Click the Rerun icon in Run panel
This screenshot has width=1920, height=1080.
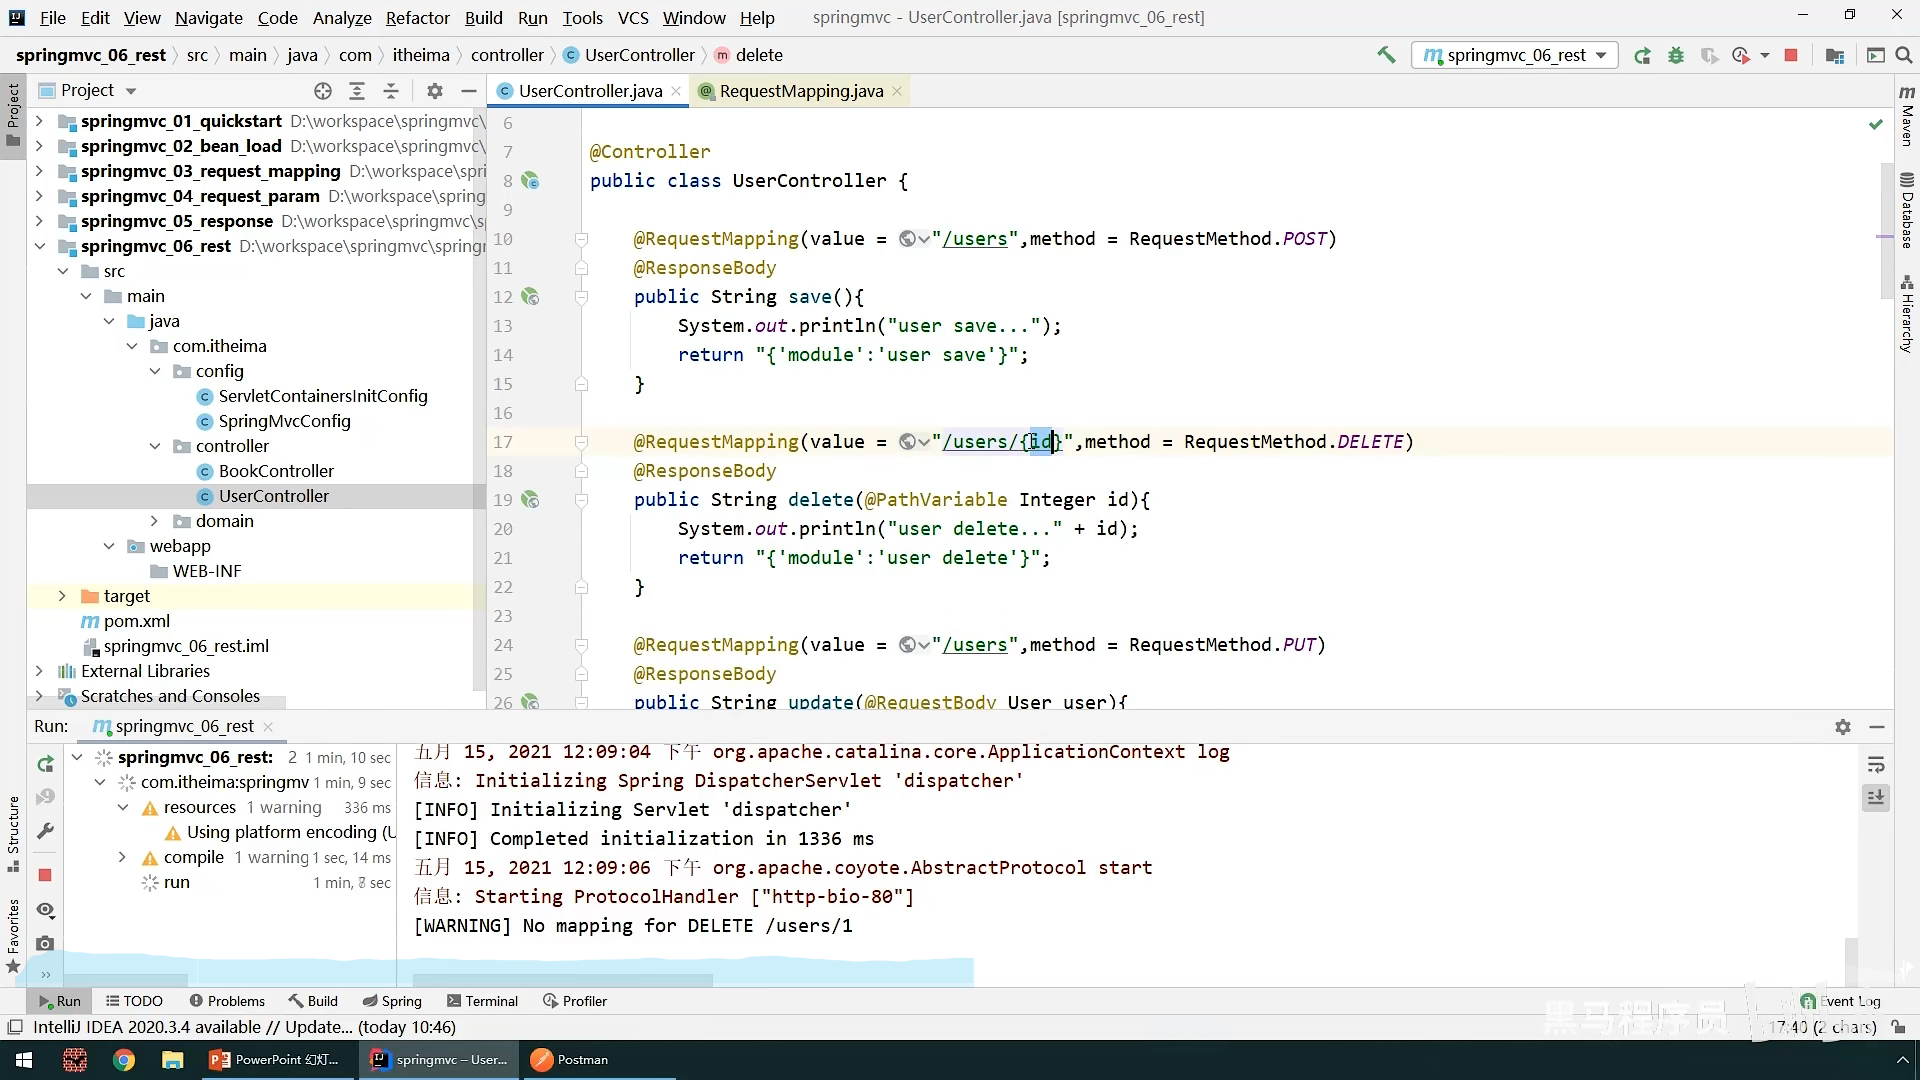pyautogui.click(x=45, y=764)
